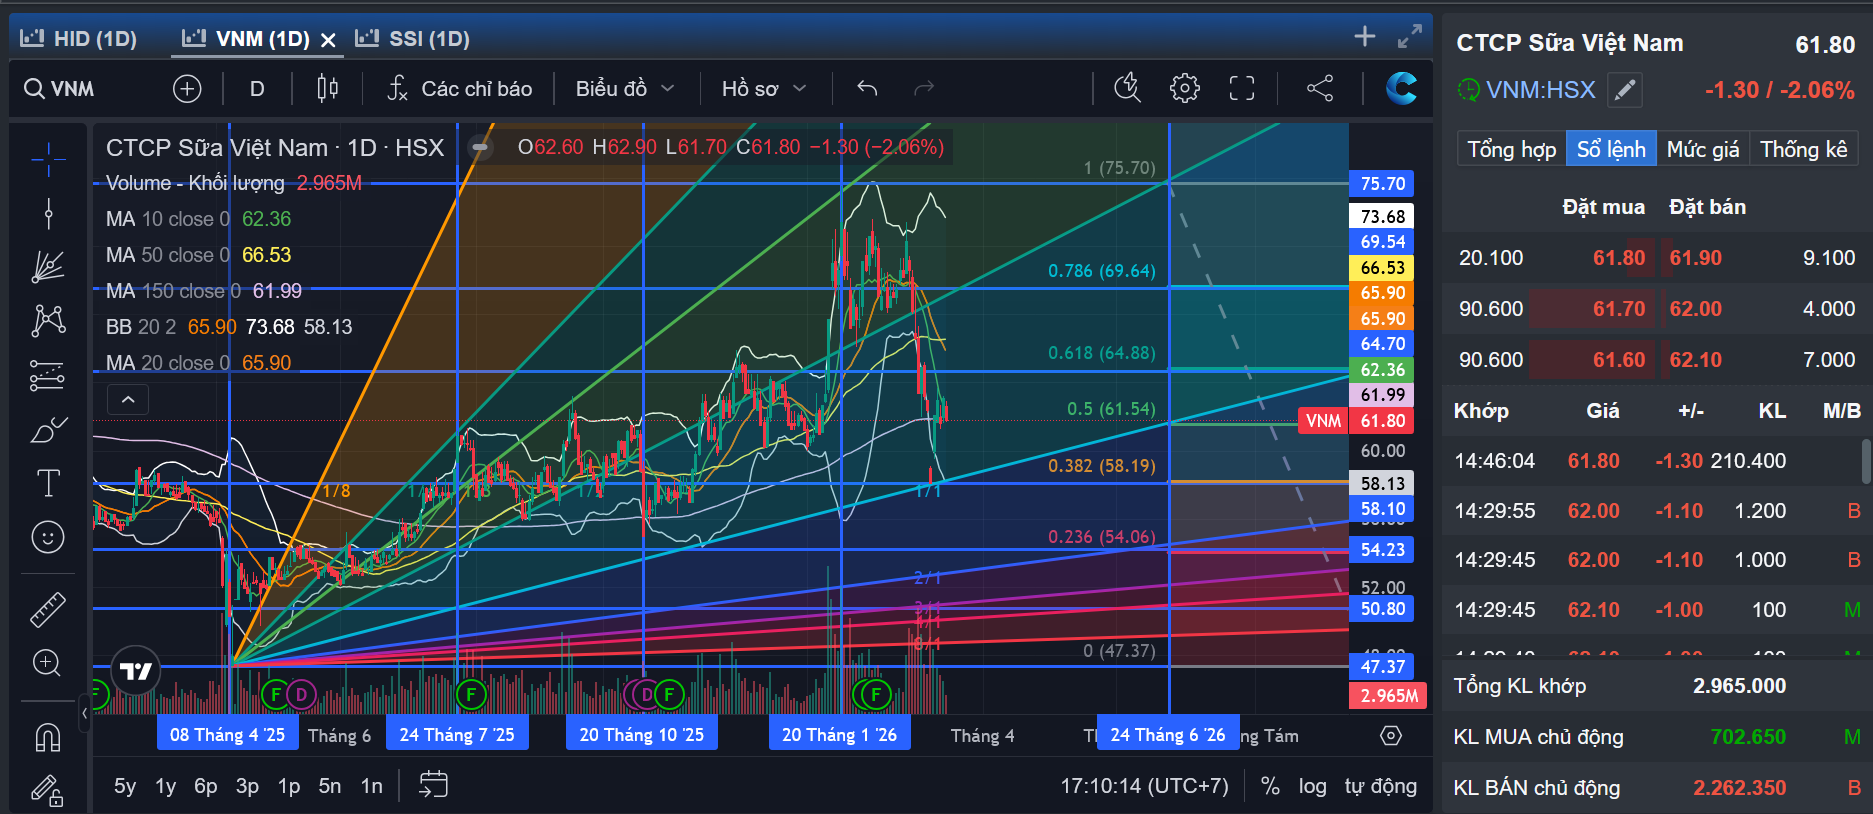Click the 24 Tháng 7 '25 date marker

point(457,735)
